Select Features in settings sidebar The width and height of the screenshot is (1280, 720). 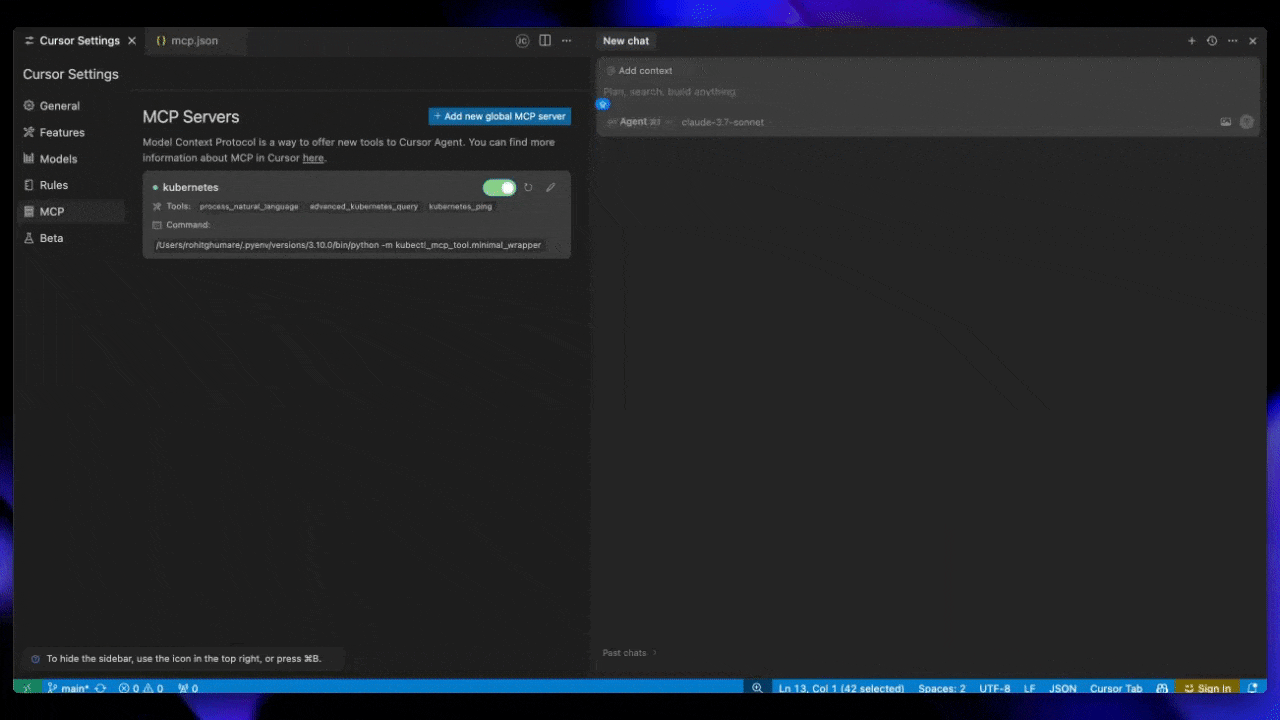click(62, 132)
